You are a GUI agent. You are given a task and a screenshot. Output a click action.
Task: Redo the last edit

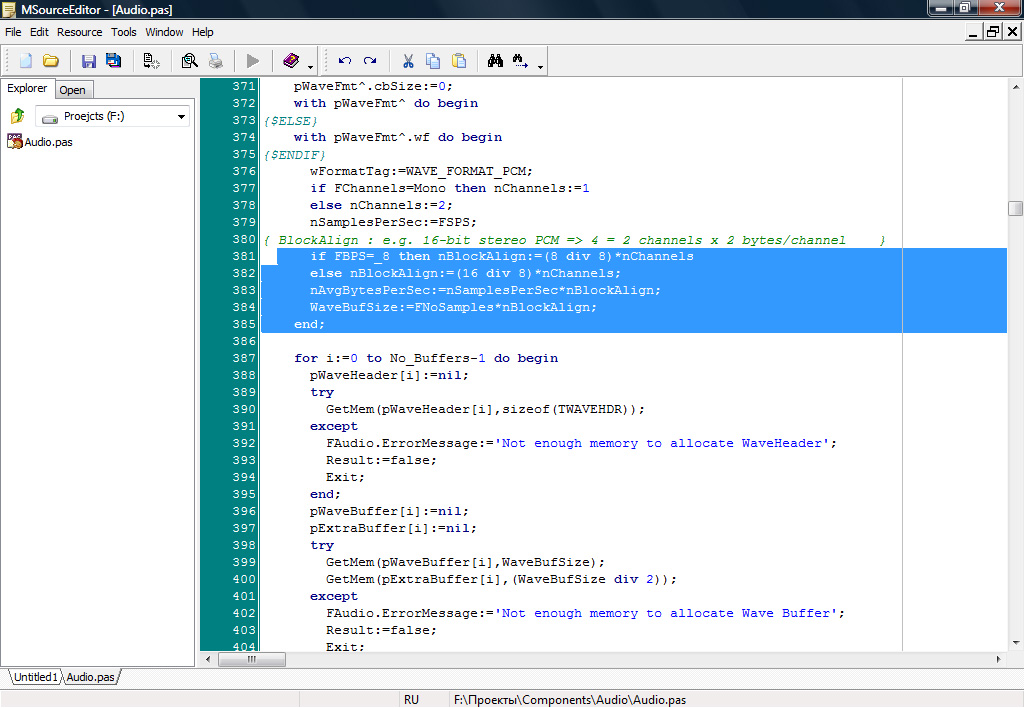click(x=371, y=61)
